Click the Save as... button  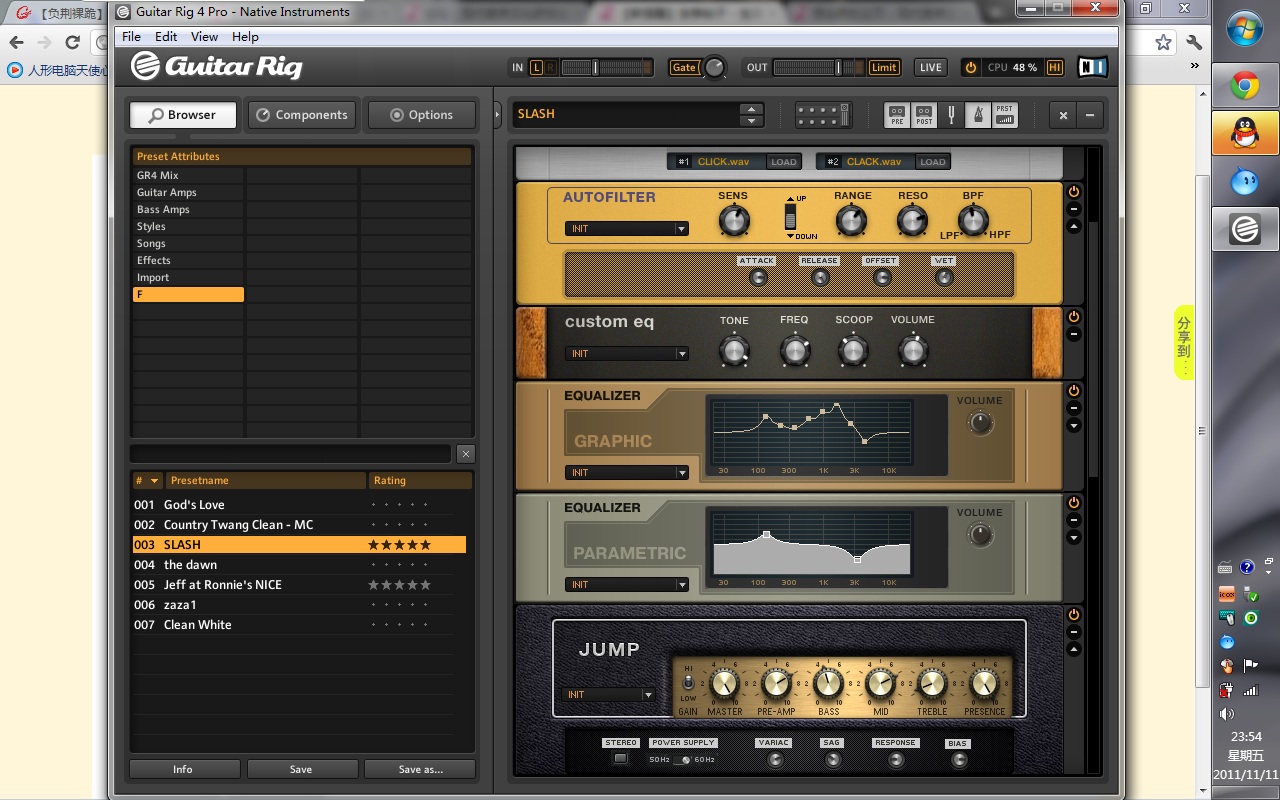(420, 769)
